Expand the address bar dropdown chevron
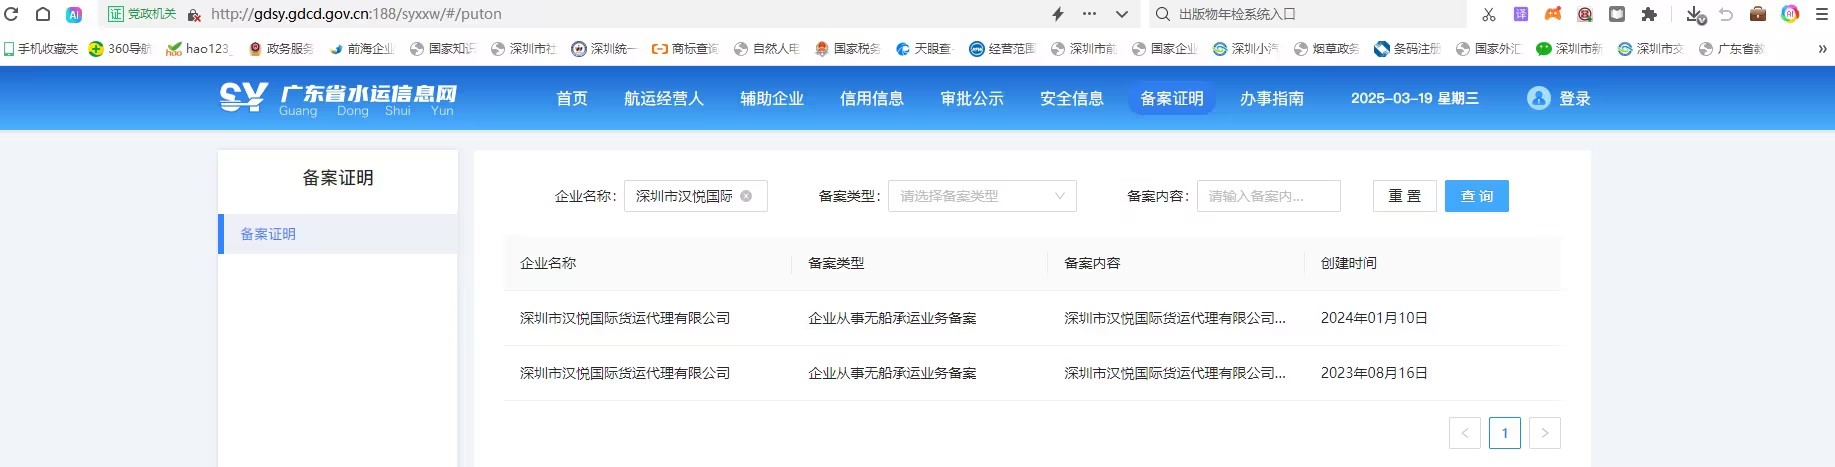This screenshot has height=467, width=1835. click(1122, 14)
